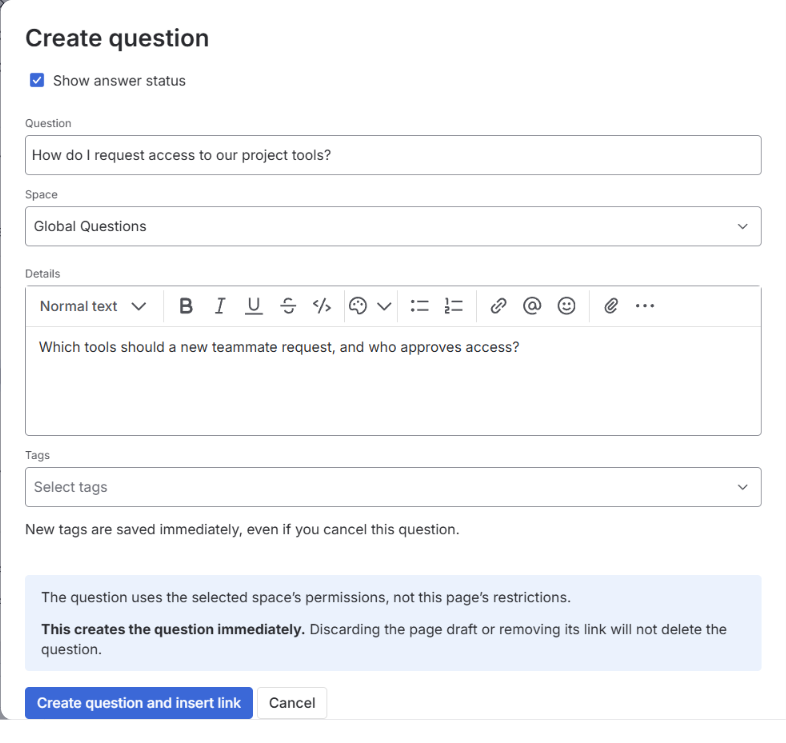
Task: Expand the text color dropdown arrow
Action: click(x=384, y=306)
